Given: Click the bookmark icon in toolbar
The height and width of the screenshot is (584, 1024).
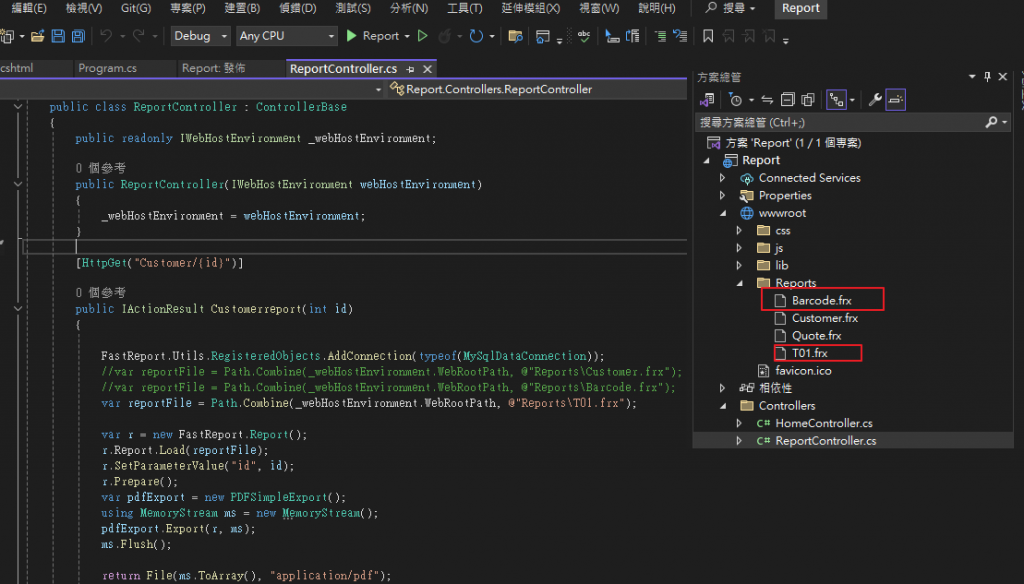Looking at the screenshot, I should pos(708,36).
